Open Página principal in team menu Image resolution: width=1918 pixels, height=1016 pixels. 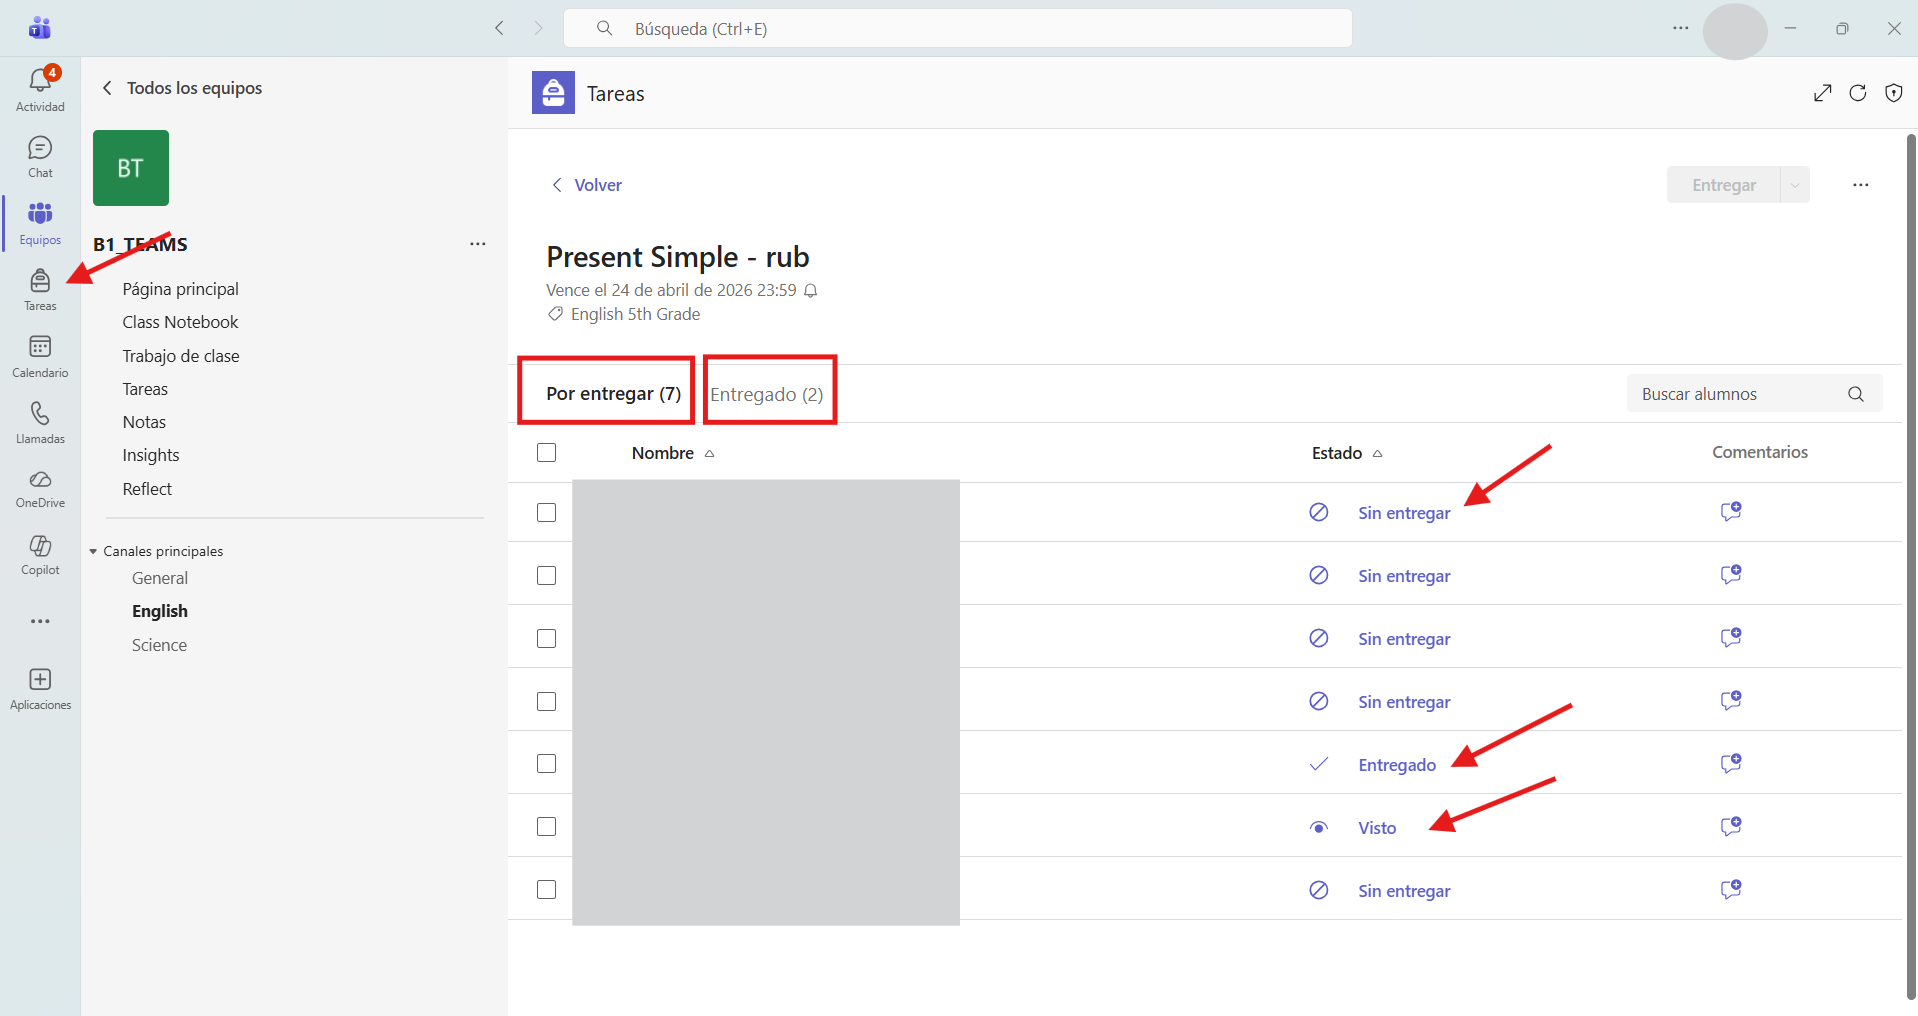pyautogui.click(x=181, y=289)
